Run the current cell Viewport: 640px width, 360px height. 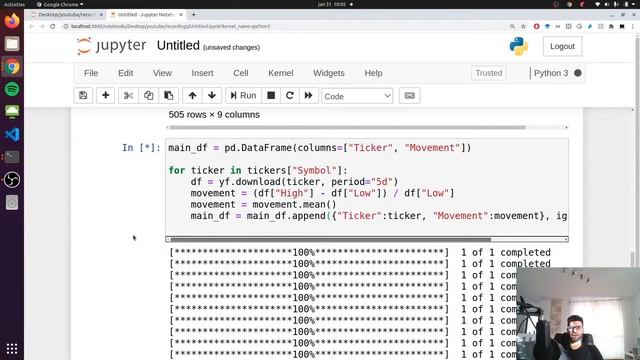point(243,96)
